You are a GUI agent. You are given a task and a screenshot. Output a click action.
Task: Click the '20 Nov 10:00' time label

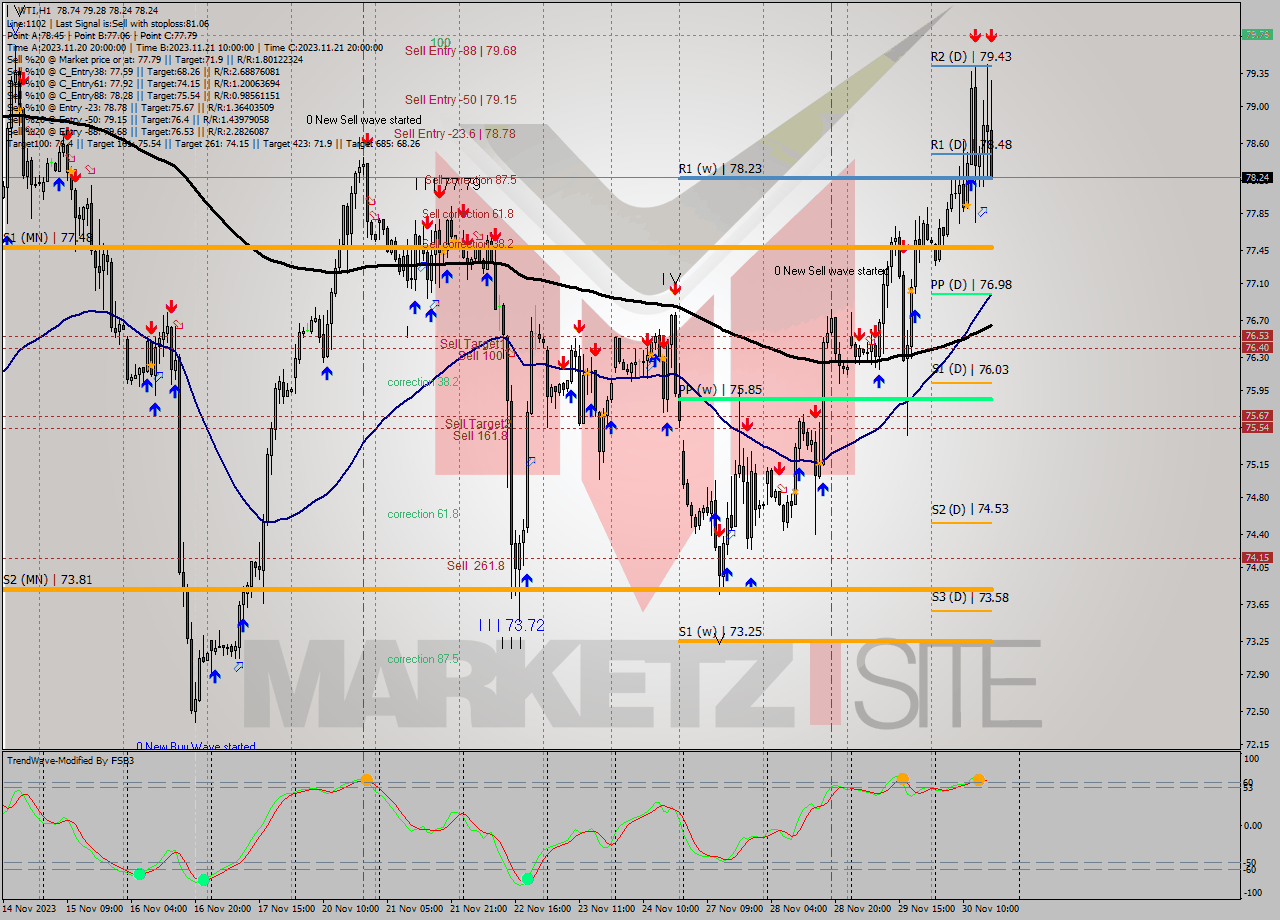click(x=351, y=909)
